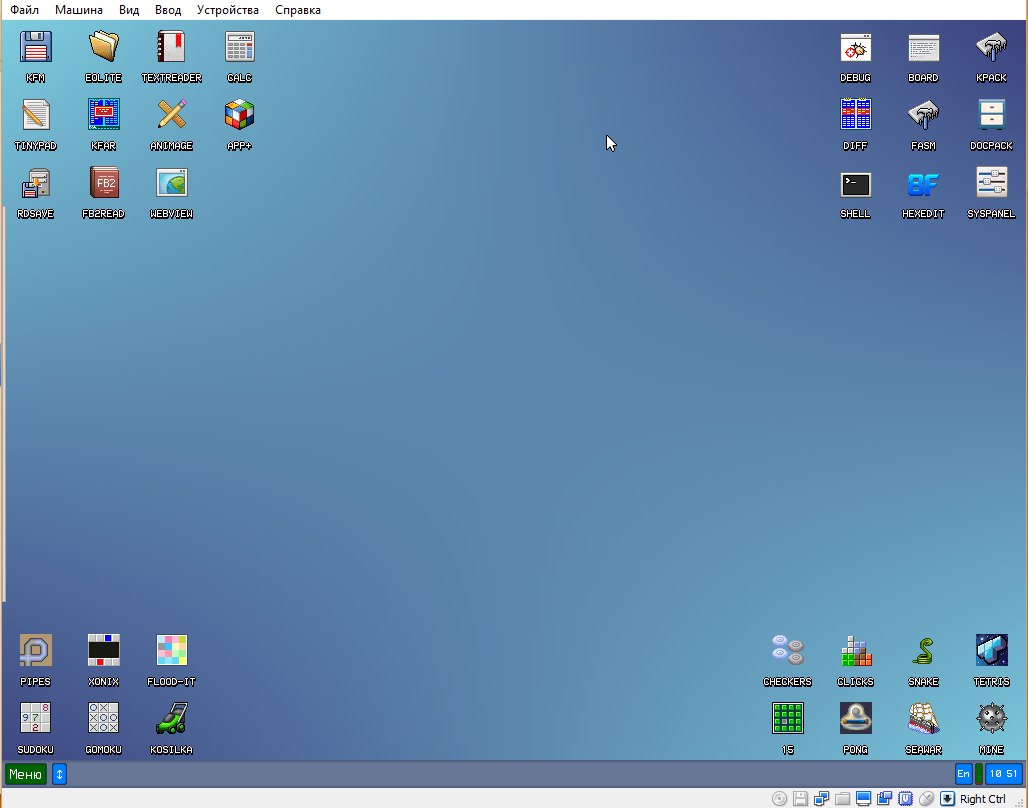Screen dimensions: 1028x808
Task: Open the ANIMAGE drawing icon
Action: (x=172, y=115)
